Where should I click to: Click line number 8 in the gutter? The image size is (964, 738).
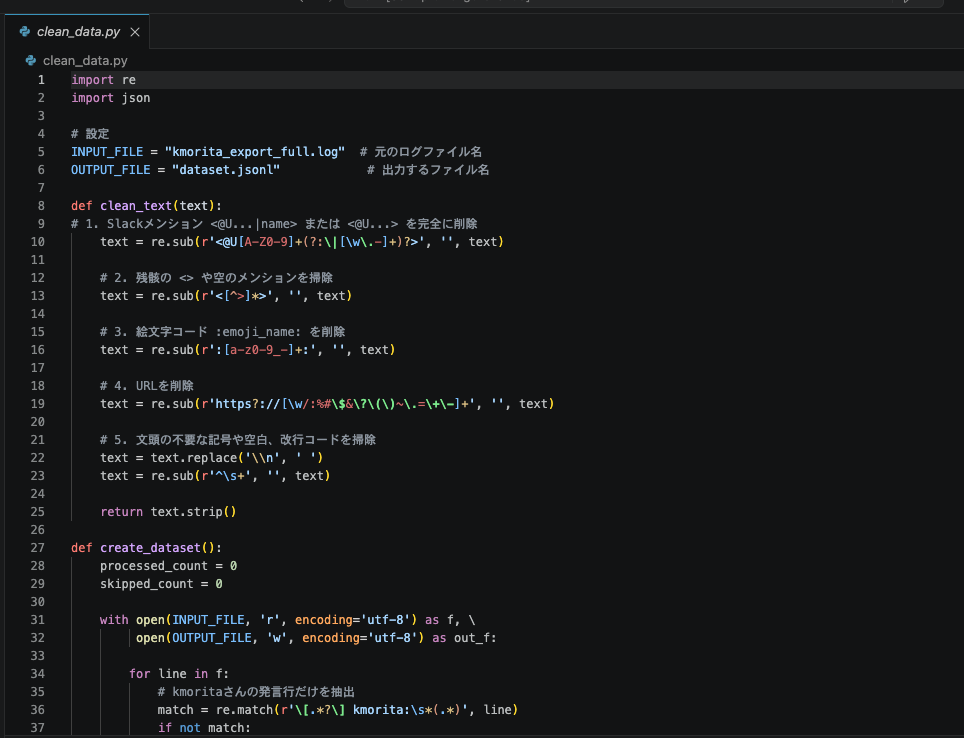pyautogui.click(x=41, y=206)
